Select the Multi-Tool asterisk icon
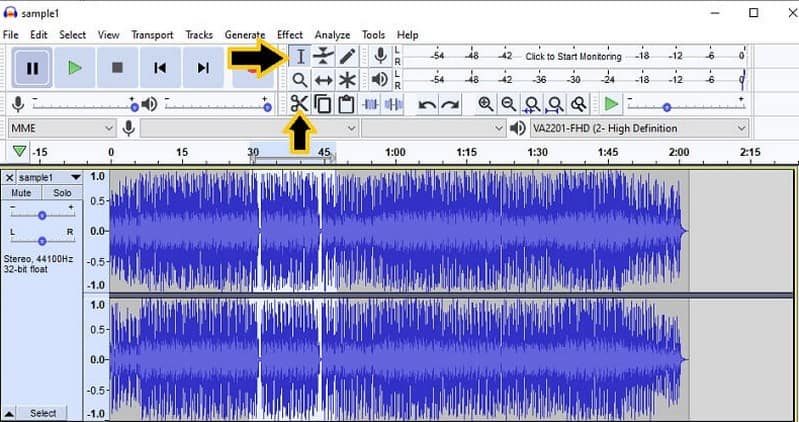Image resolution: width=799 pixels, height=422 pixels. point(347,80)
